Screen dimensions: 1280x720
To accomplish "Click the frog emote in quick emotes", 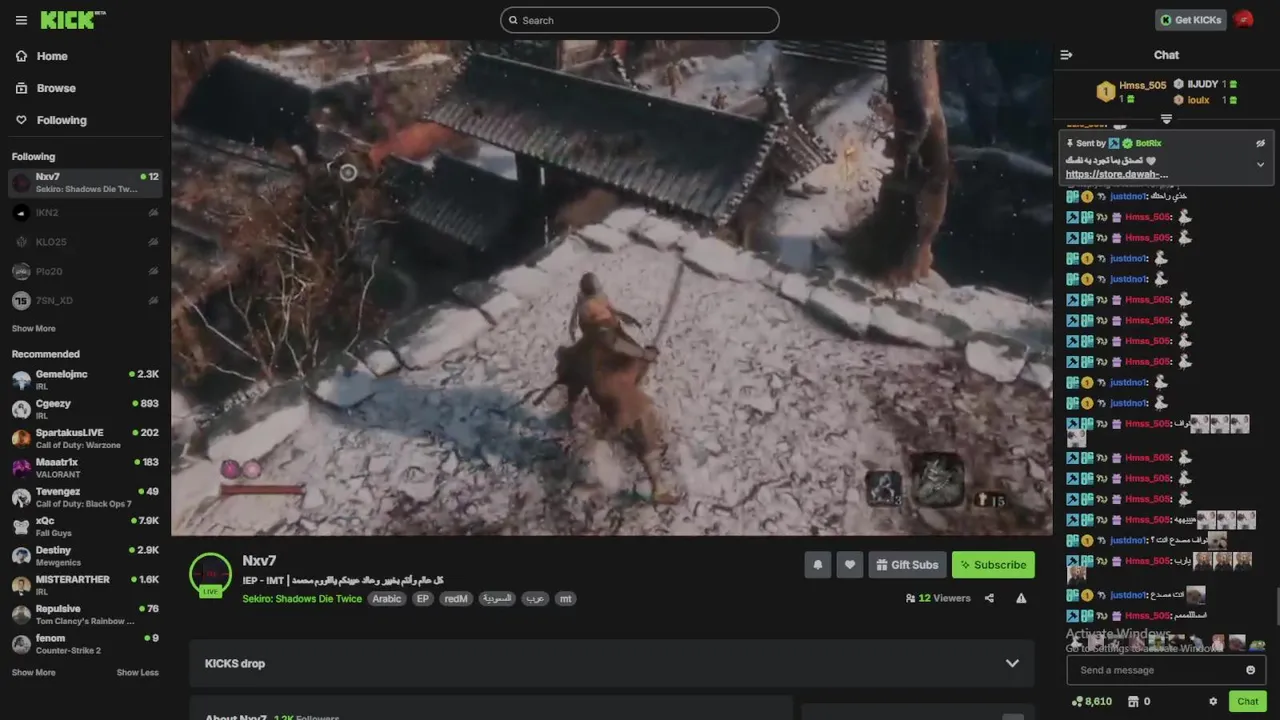I will (x=1257, y=643).
